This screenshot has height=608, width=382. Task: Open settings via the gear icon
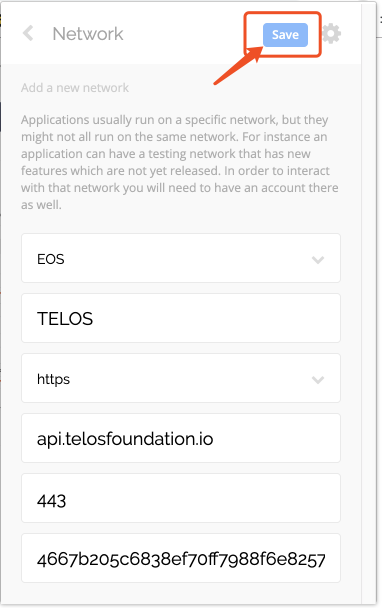pos(332,34)
